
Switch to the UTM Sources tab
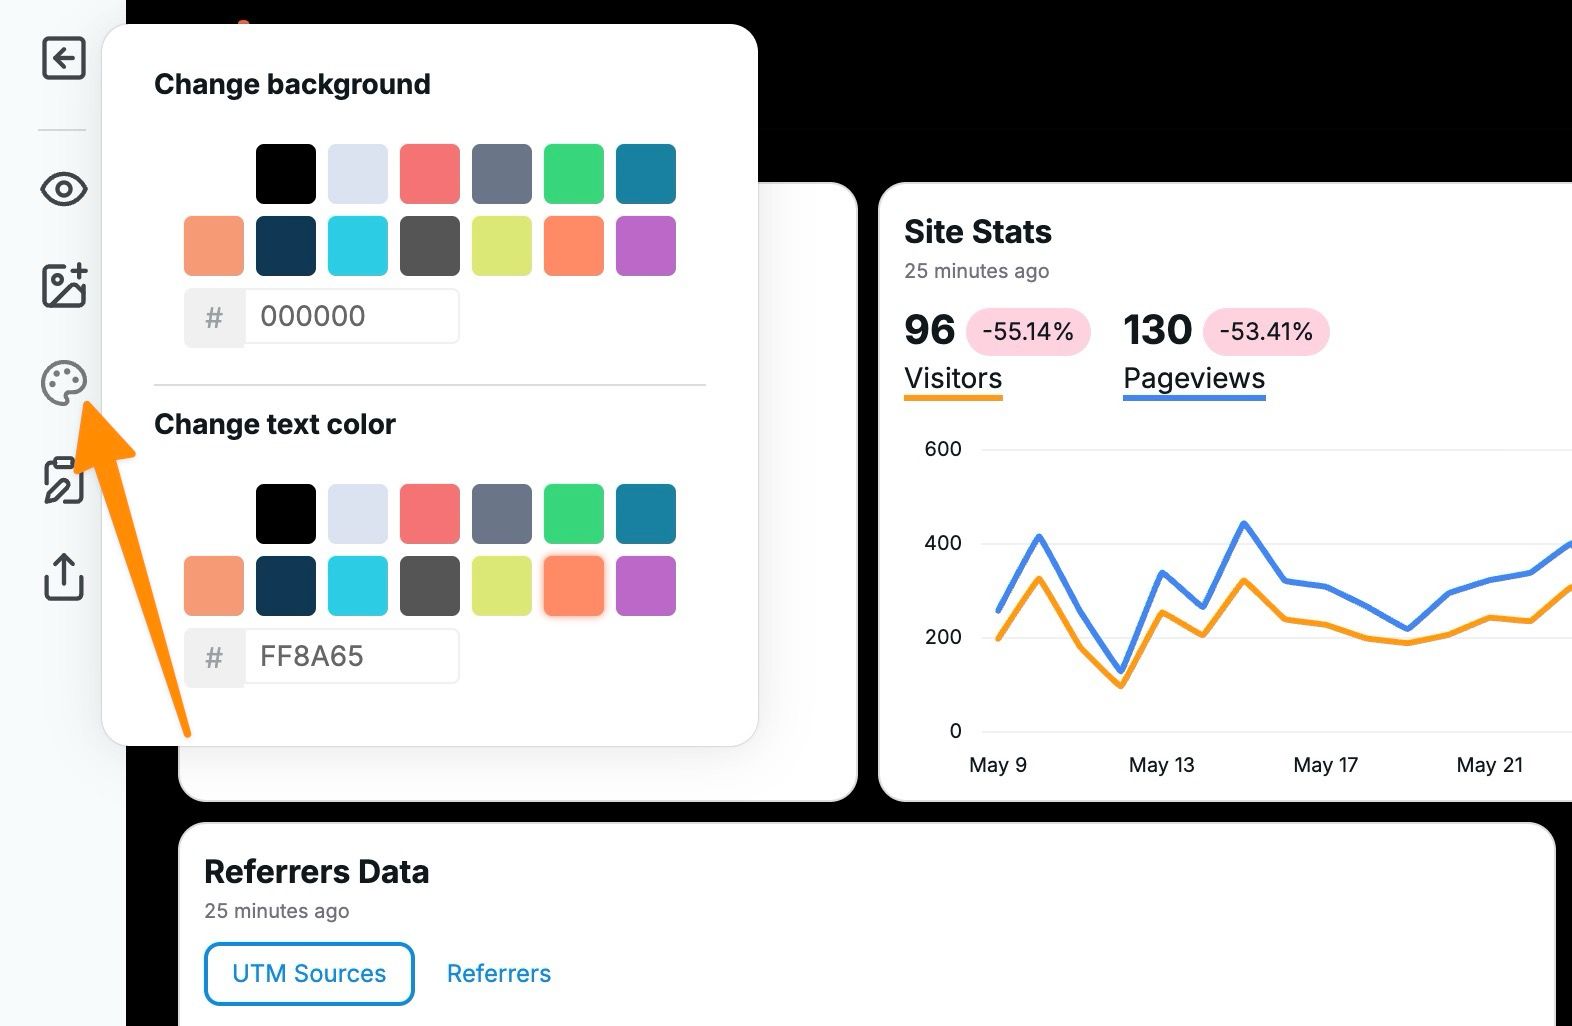pos(309,973)
